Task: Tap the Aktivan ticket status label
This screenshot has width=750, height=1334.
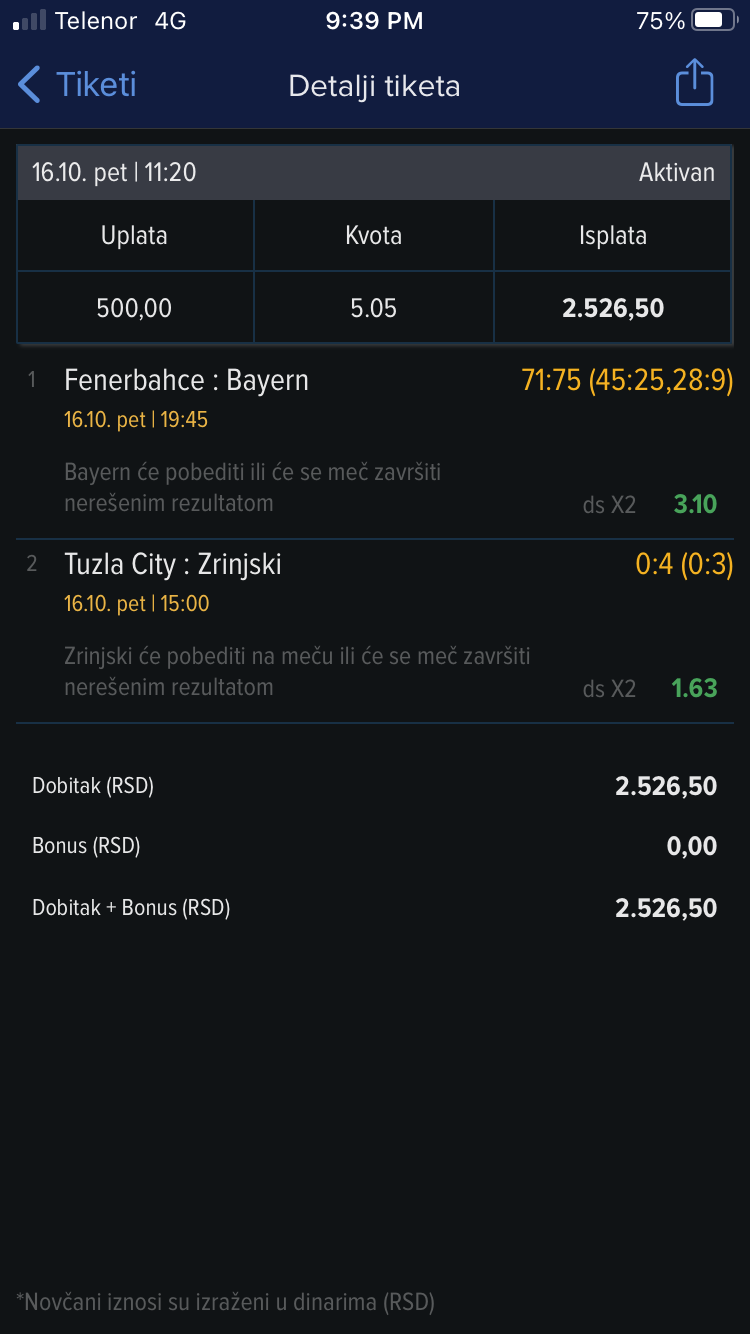Action: coord(676,173)
